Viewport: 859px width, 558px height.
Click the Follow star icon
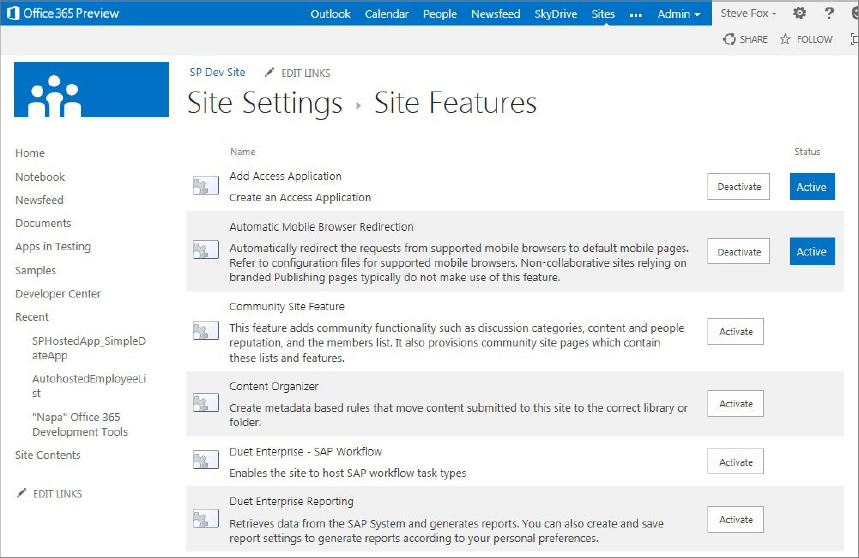pyautogui.click(x=786, y=39)
